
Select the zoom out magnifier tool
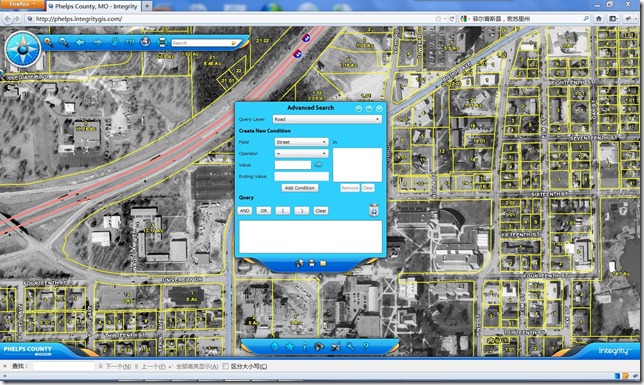coord(64,42)
